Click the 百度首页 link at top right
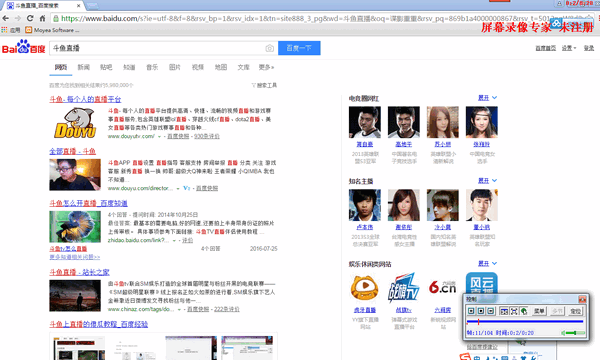 pos(546,48)
